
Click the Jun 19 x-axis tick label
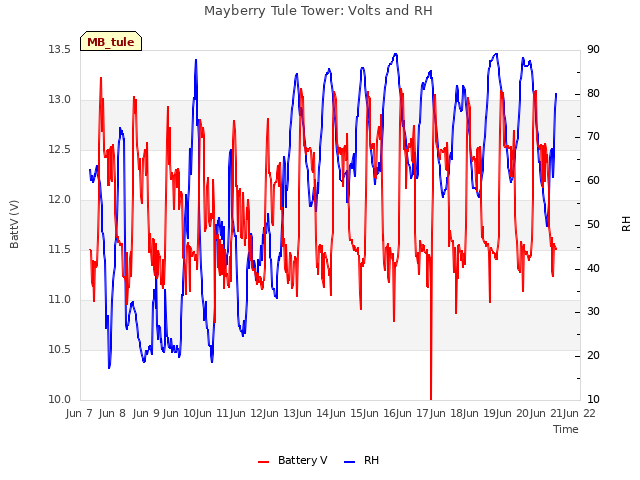pos(478,413)
